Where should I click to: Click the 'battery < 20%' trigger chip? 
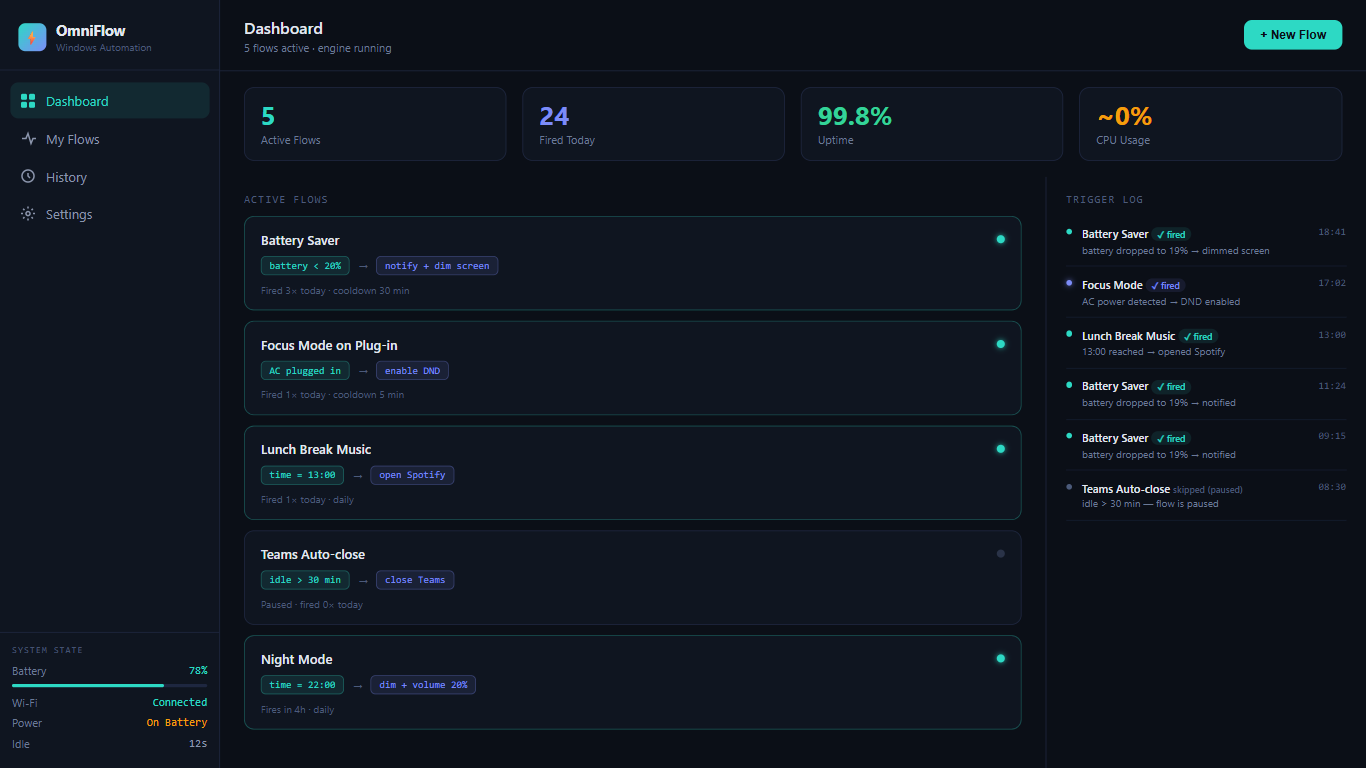[x=306, y=266]
